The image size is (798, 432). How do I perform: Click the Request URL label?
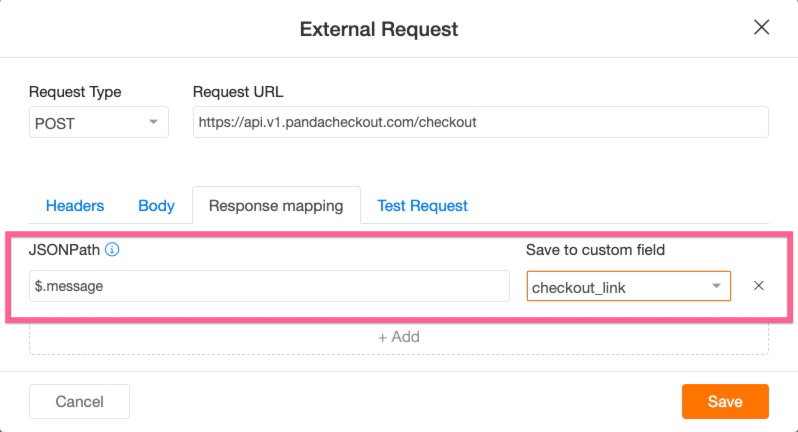point(238,92)
